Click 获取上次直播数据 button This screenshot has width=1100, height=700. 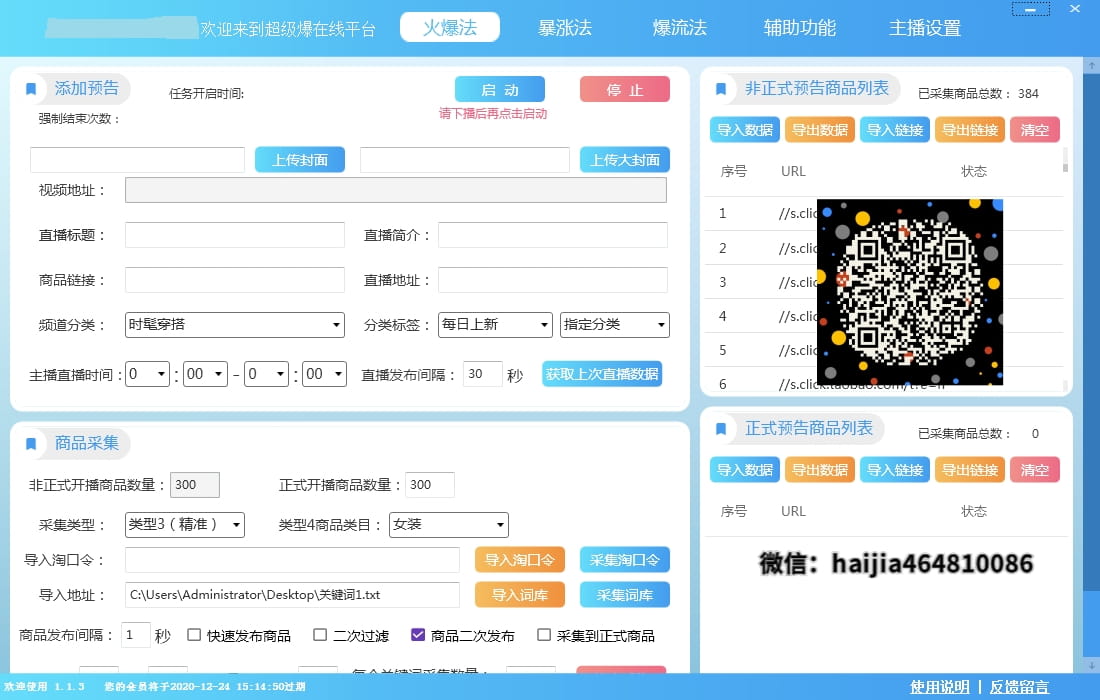coord(602,374)
